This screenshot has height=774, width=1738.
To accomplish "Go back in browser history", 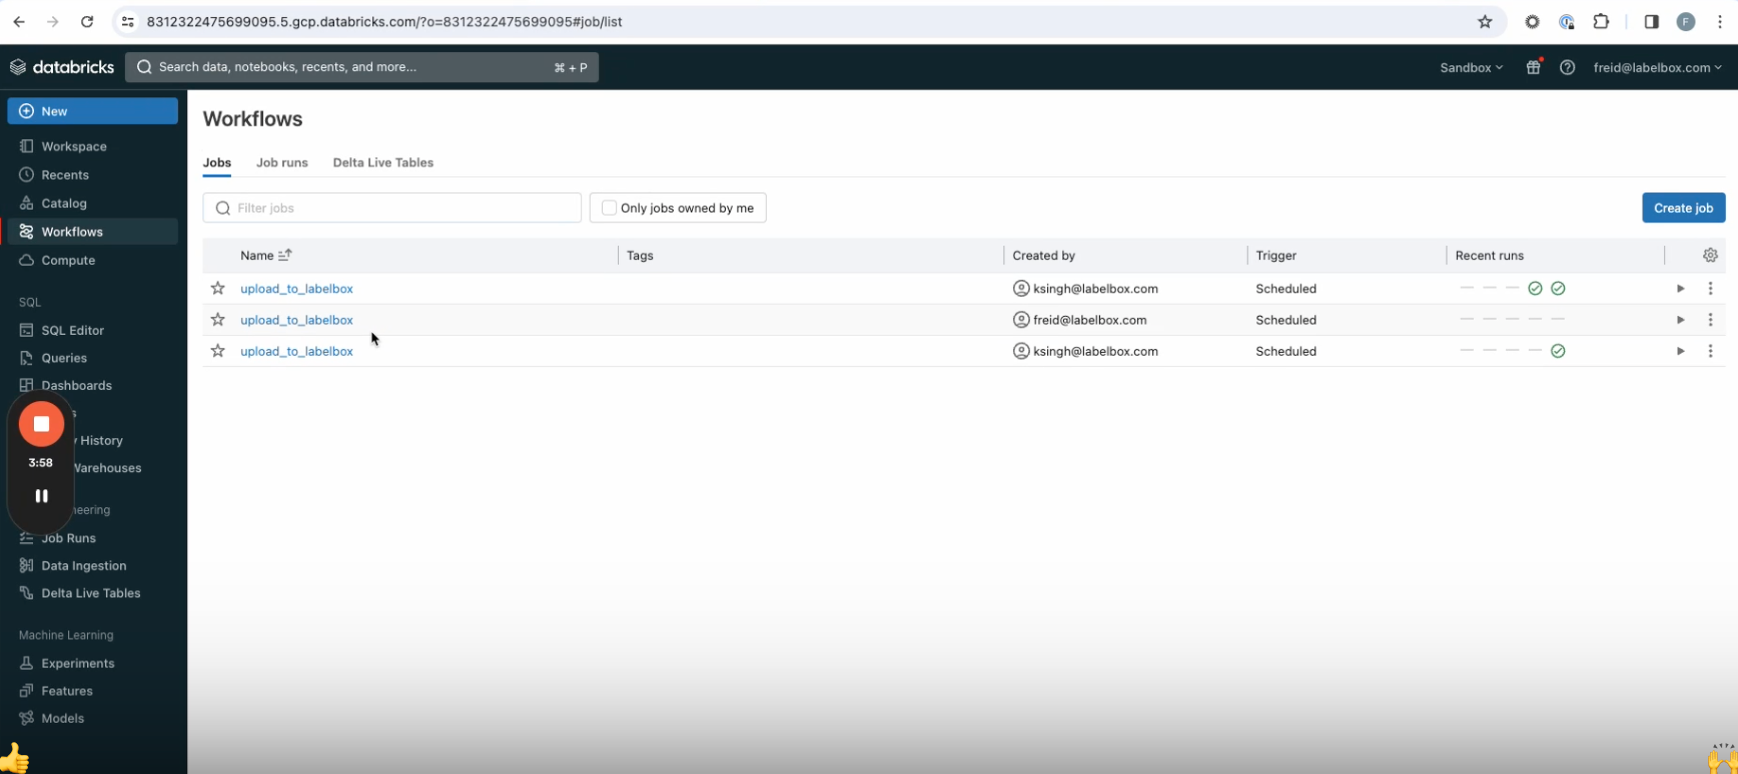I will coord(19,21).
